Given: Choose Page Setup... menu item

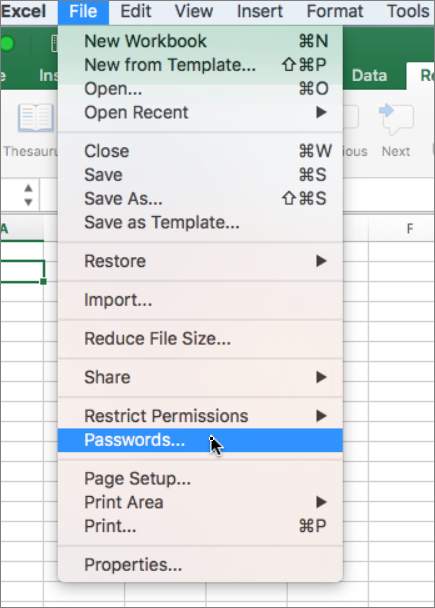Looking at the screenshot, I should pyautogui.click(x=200, y=478).
